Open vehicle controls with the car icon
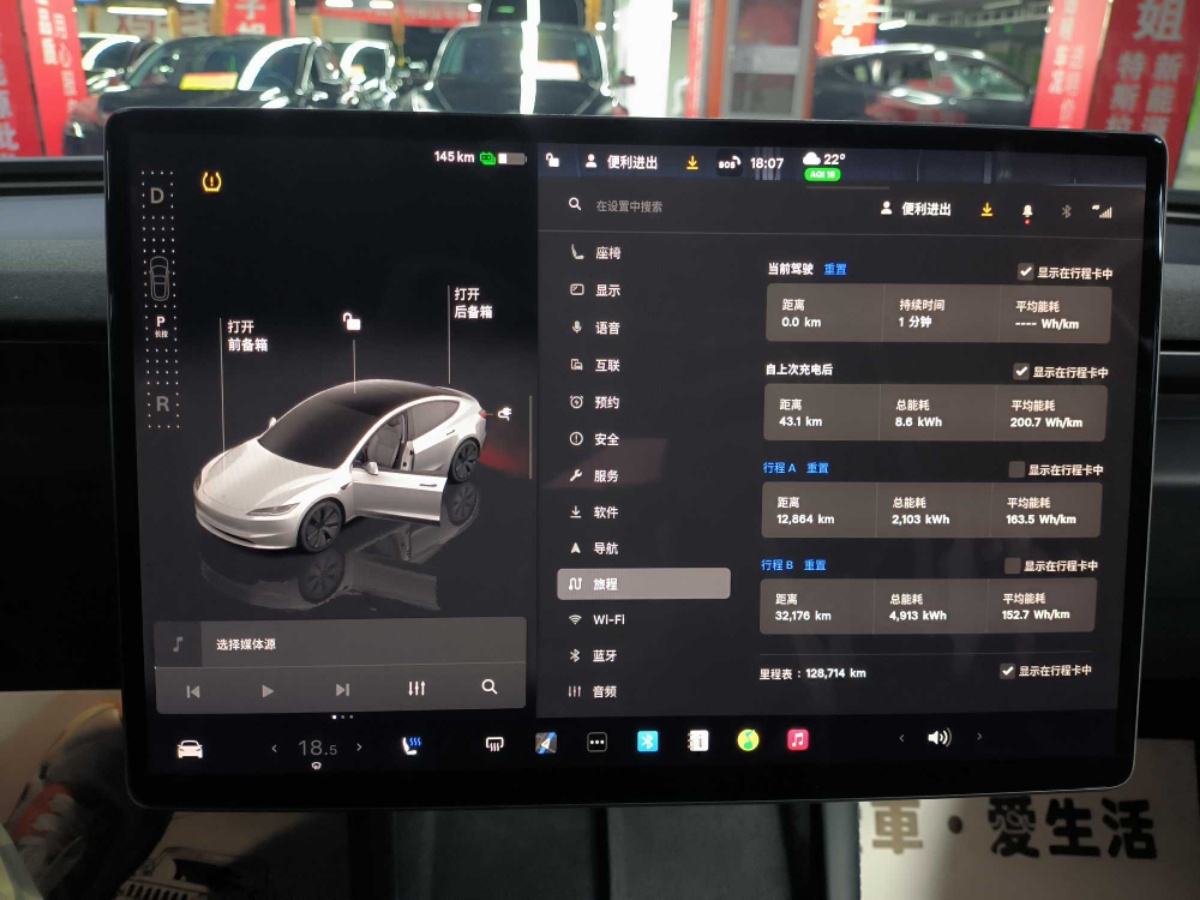Viewport: 1200px width, 900px height. tap(190, 749)
